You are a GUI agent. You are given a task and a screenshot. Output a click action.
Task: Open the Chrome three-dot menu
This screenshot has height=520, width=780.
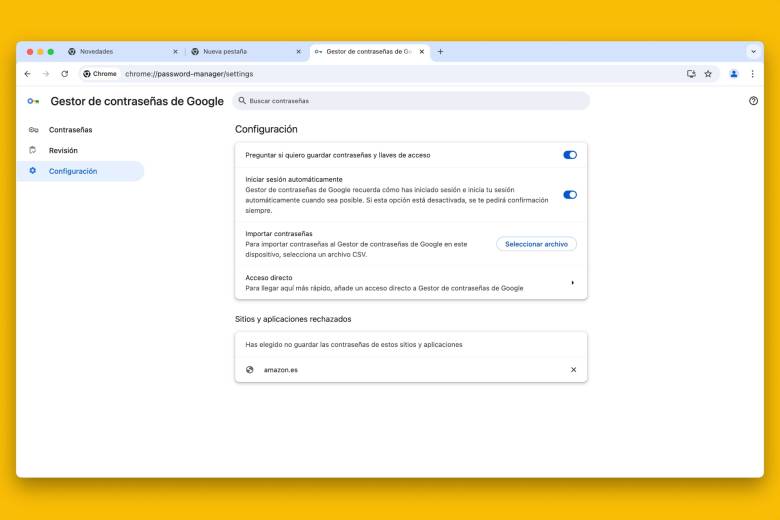[x=753, y=74]
